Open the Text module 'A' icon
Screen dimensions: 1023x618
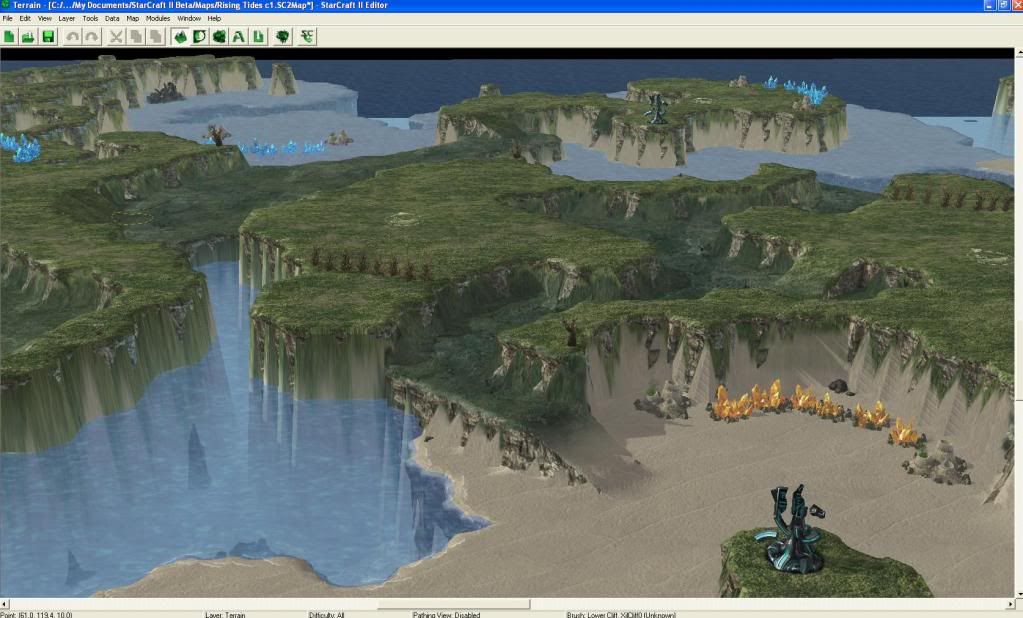click(239, 37)
